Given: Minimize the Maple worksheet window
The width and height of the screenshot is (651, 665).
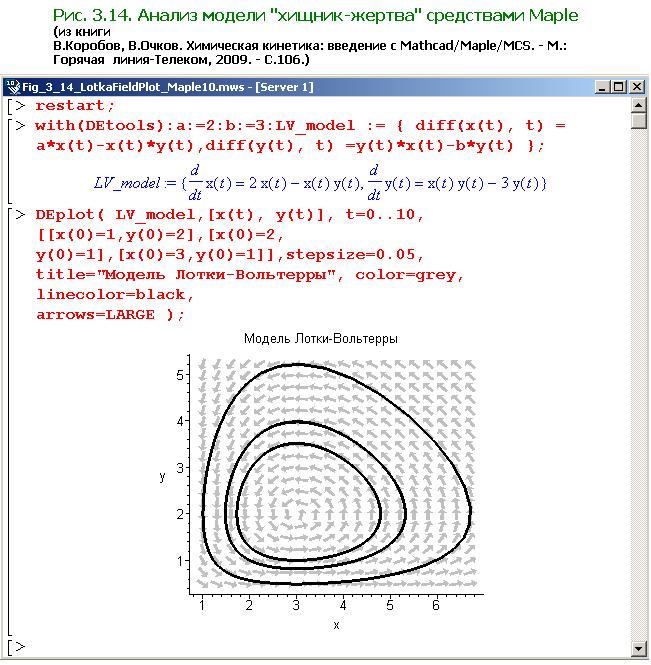Looking at the screenshot, I should point(602,87).
